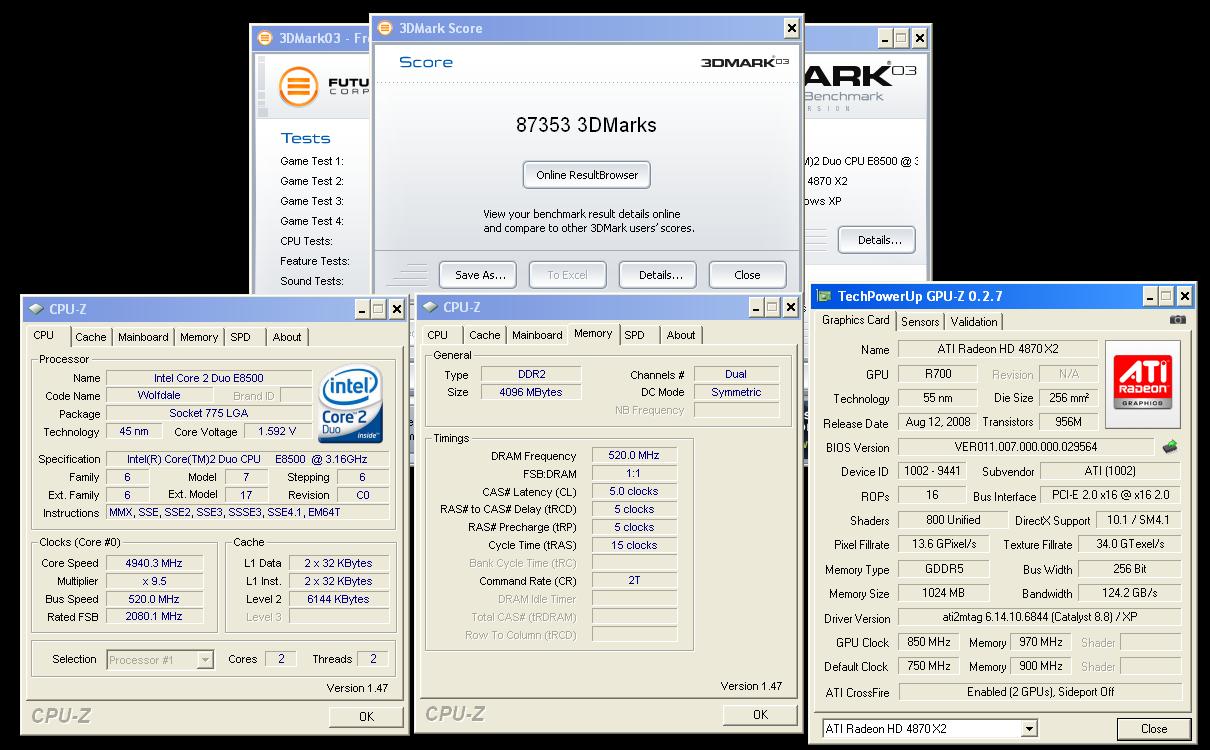Click the Command Rate 2T value
The width and height of the screenshot is (1210, 750).
(634, 580)
